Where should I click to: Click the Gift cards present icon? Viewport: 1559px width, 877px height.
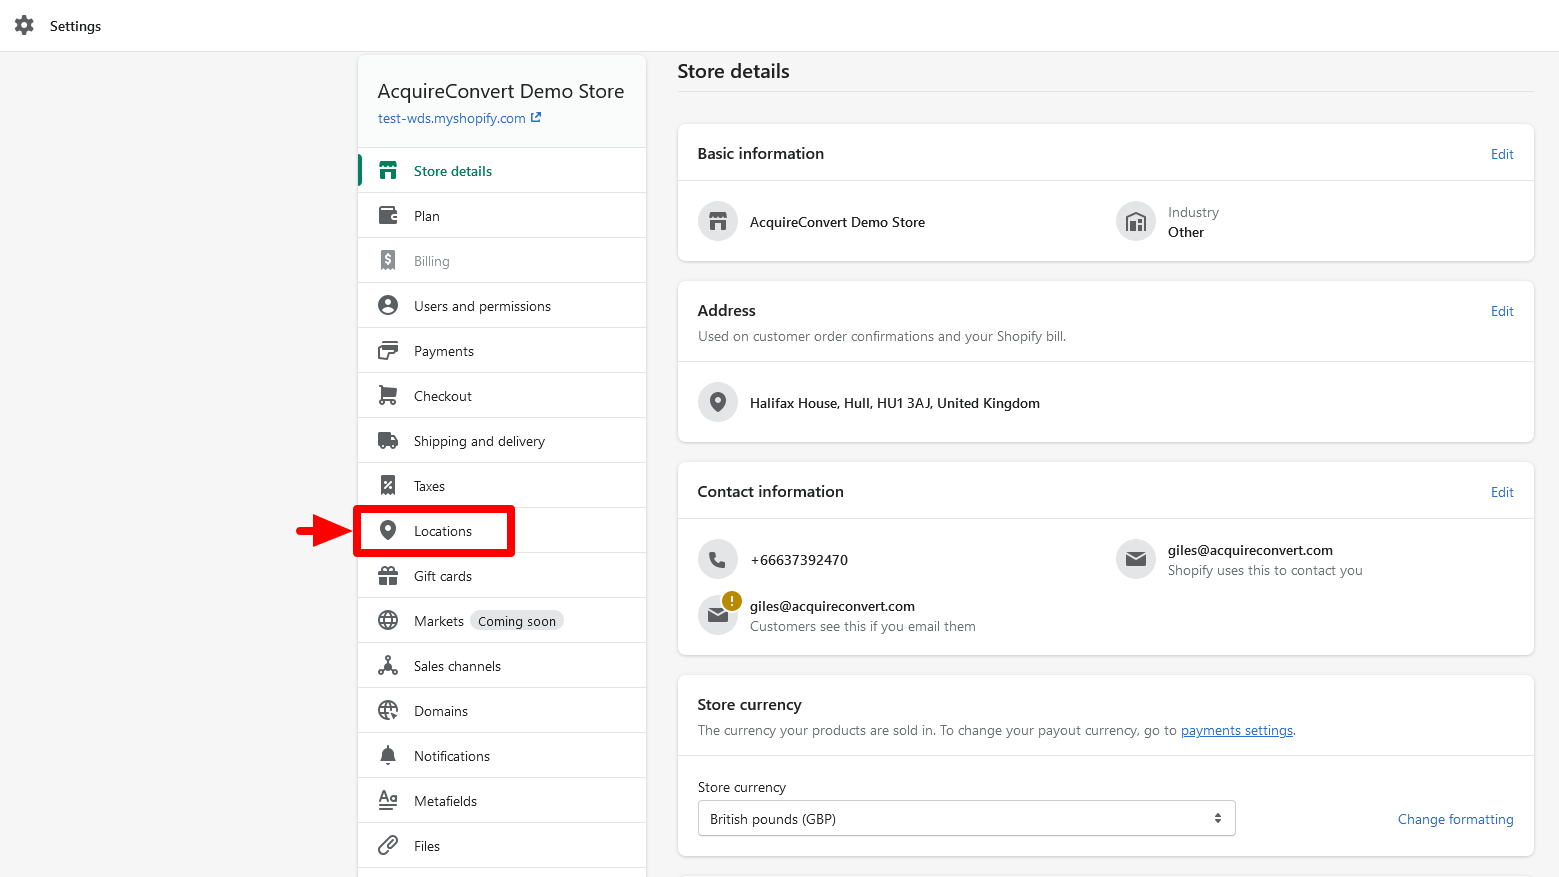(388, 576)
